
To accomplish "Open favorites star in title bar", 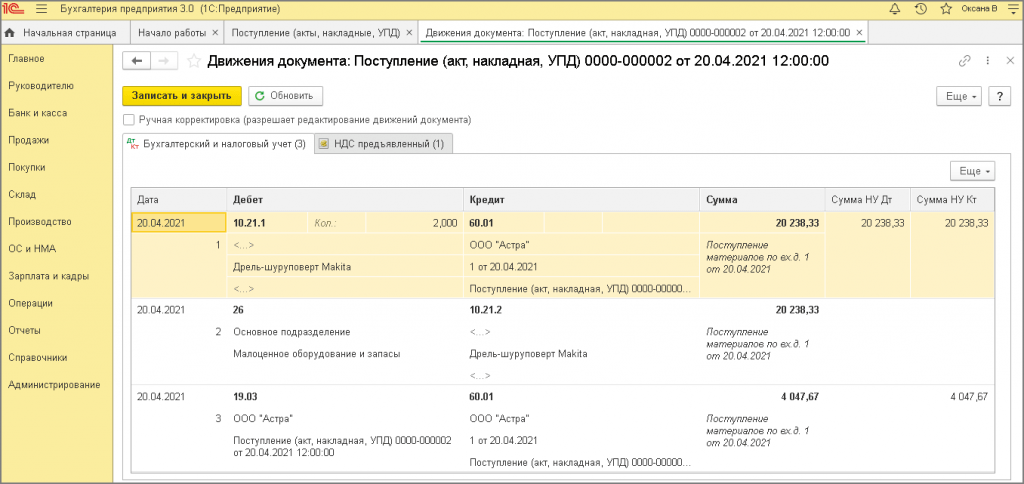I will point(944,9).
